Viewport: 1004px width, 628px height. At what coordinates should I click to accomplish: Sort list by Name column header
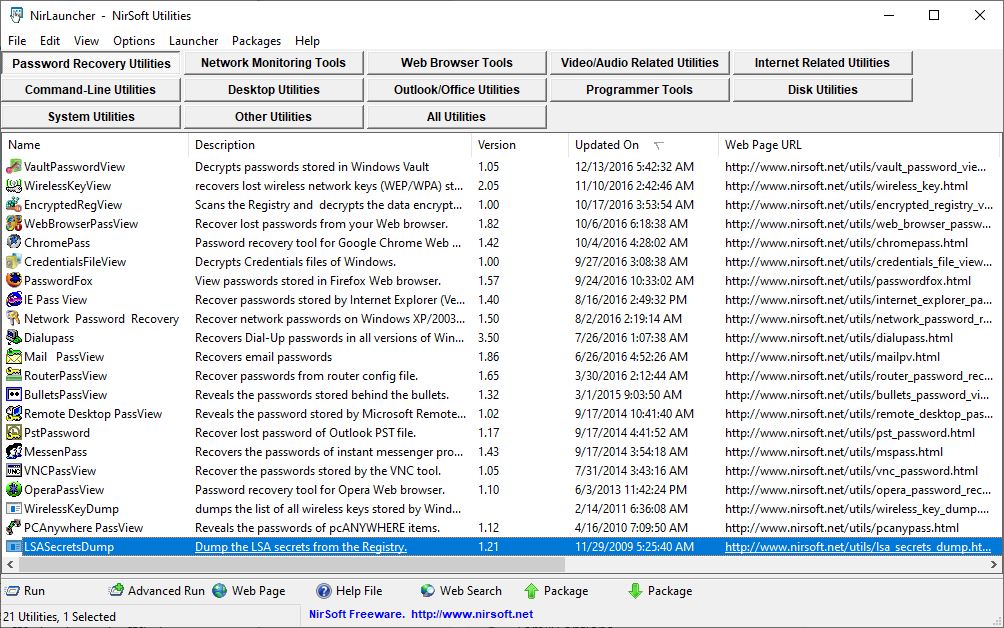pyautogui.click(x=95, y=145)
